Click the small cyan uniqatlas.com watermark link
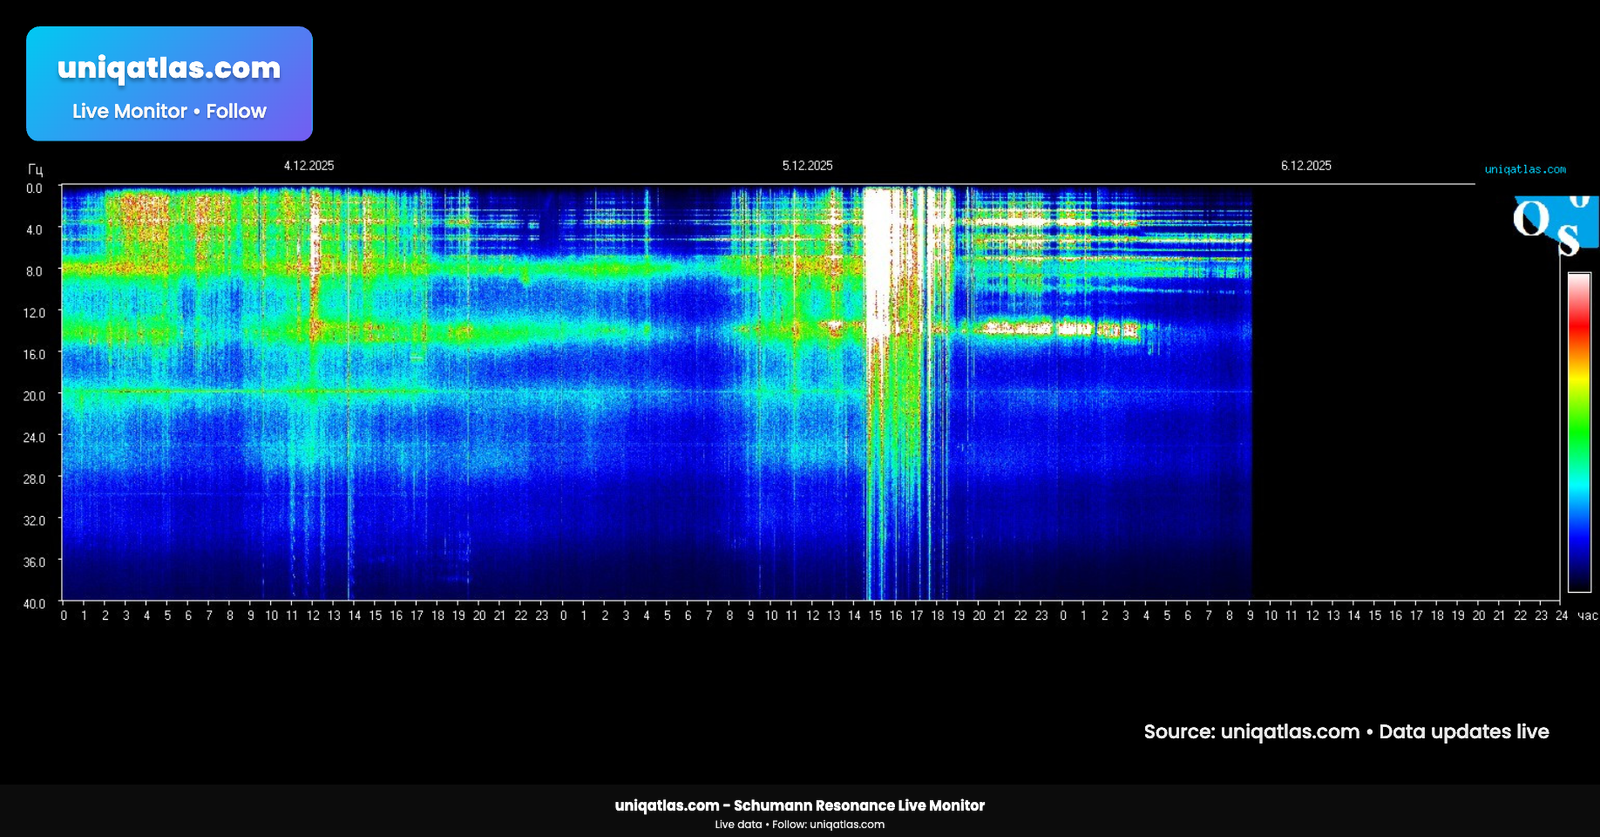The height and width of the screenshot is (837, 1600). (1525, 170)
